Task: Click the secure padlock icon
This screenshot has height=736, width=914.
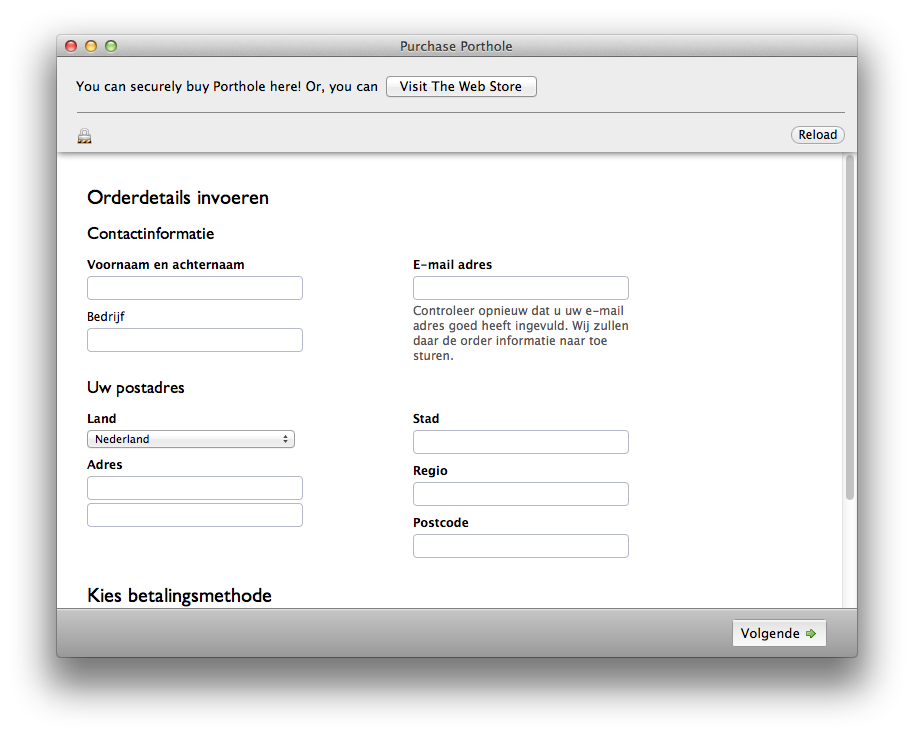Action: 85,136
